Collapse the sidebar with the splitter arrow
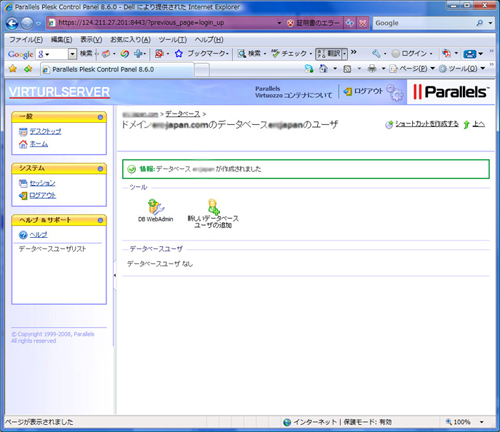 (115, 275)
